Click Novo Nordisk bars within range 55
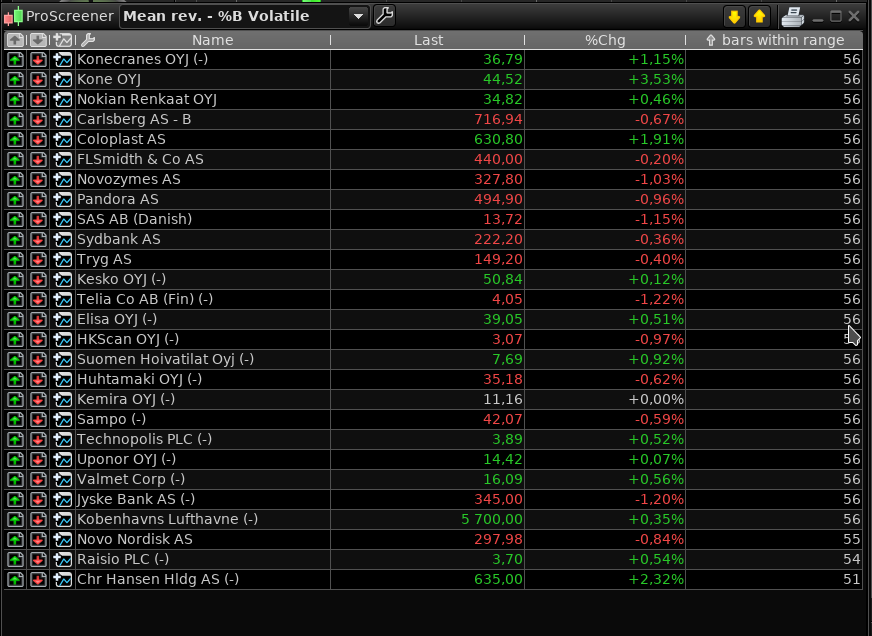Screen dimensions: 872x636 coord(851,540)
